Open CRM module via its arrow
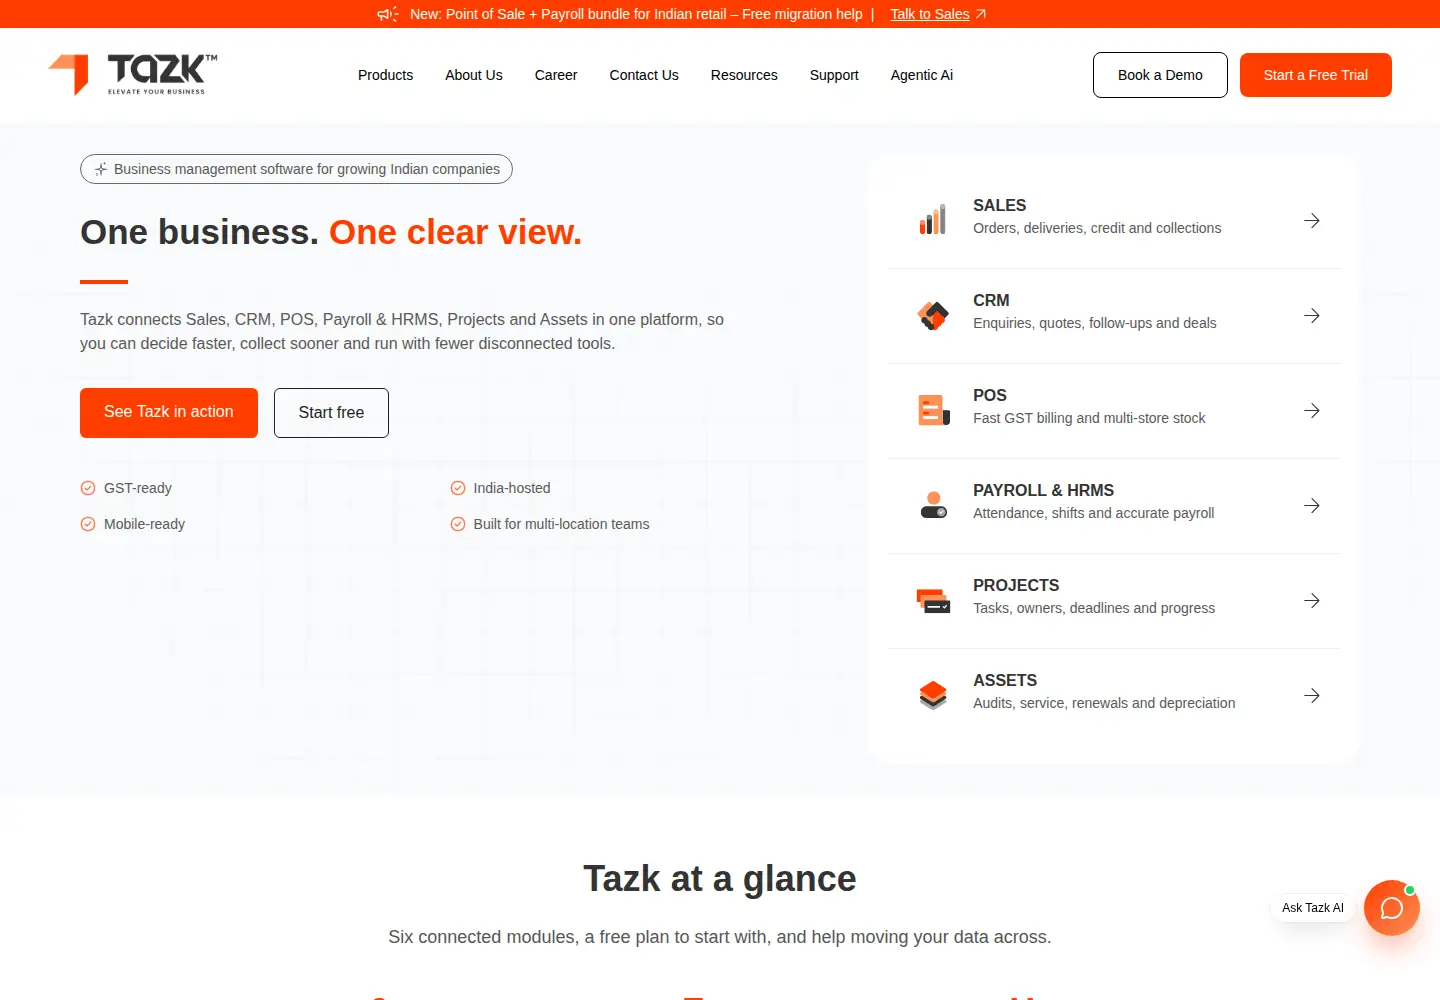1440x1000 pixels. click(x=1312, y=315)
